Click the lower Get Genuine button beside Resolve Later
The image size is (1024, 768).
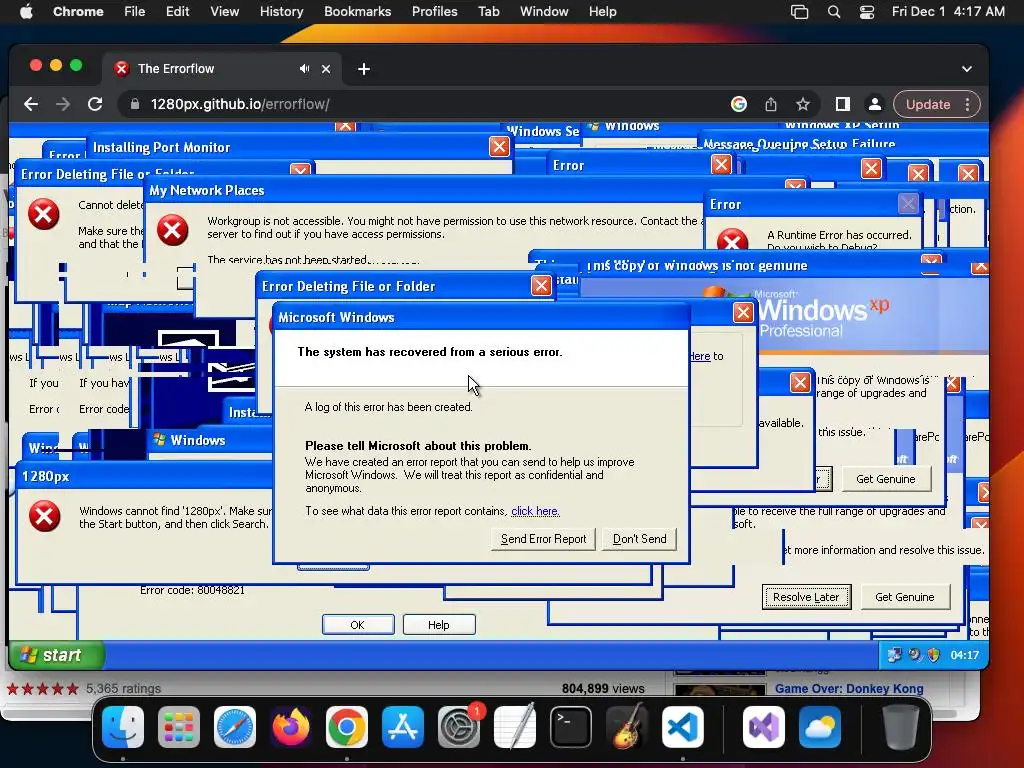click(x=904, y=597)
